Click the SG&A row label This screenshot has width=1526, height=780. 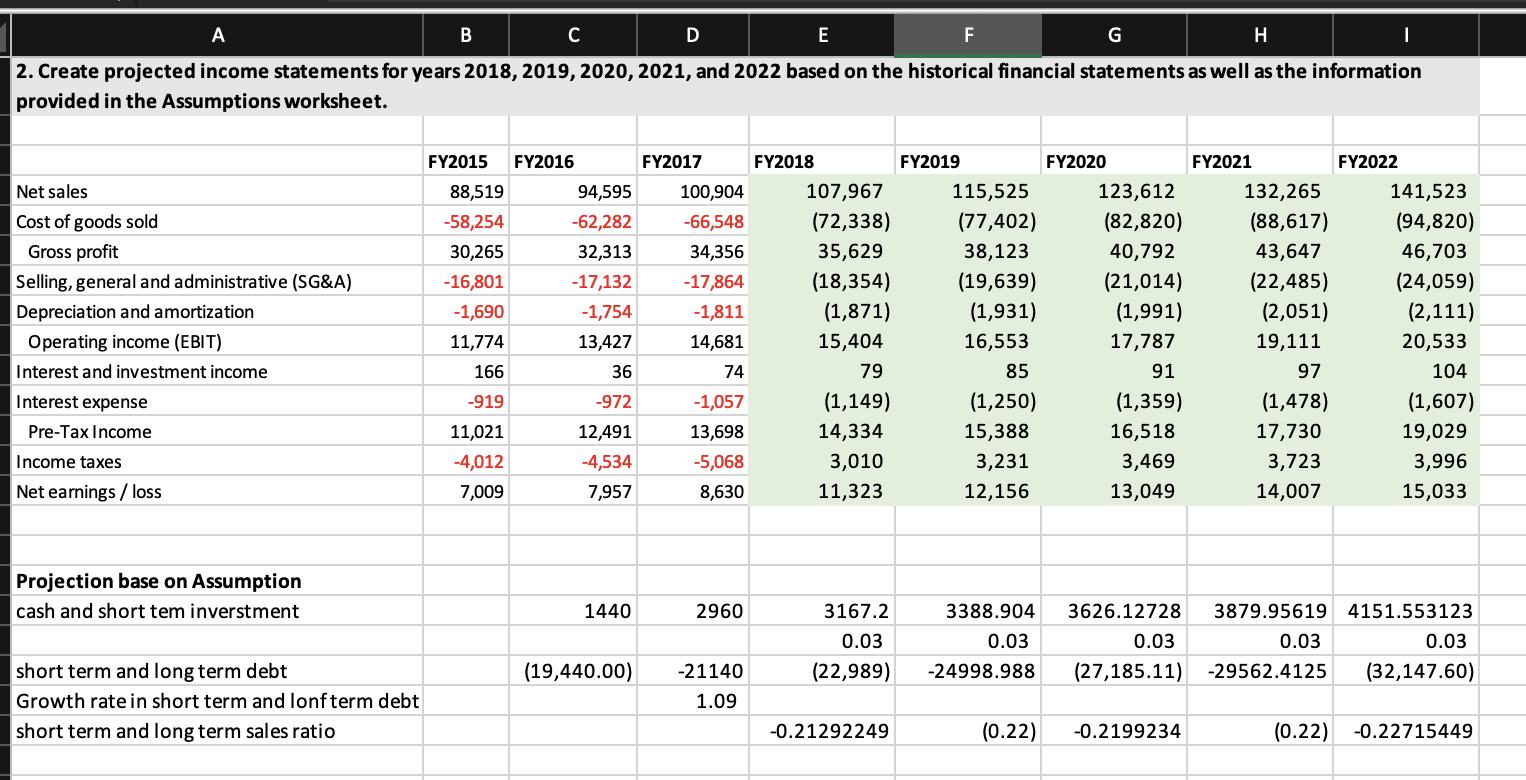pos(183,281)
